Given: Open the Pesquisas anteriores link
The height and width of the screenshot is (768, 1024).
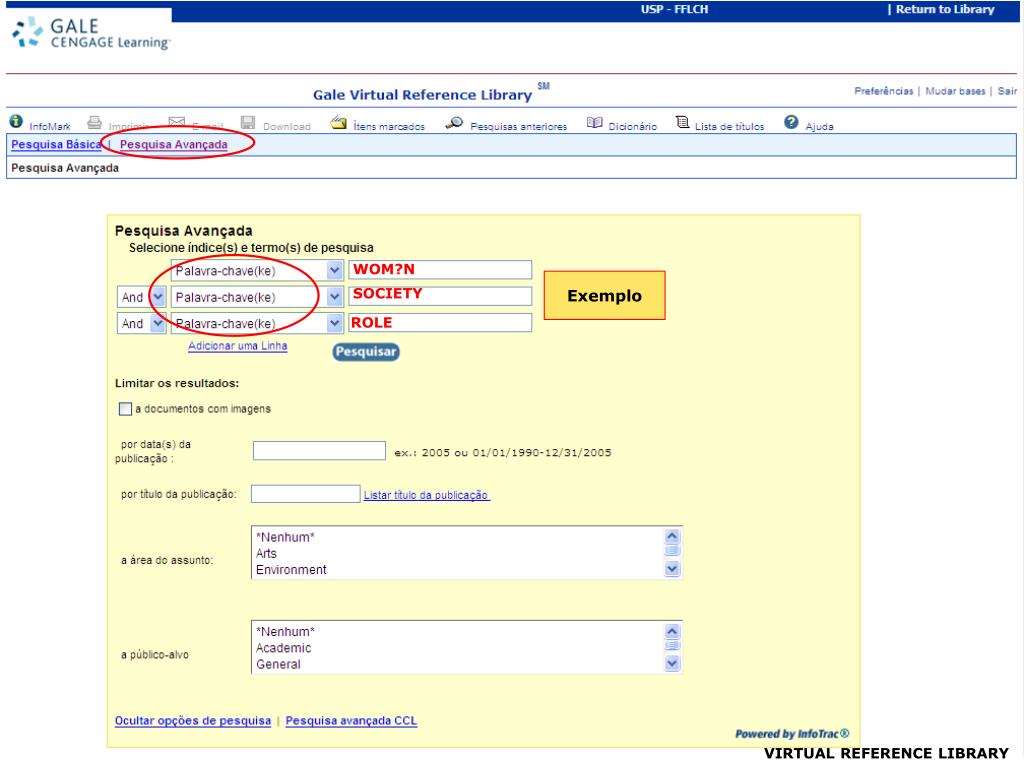Looking at the screenshot, I should 519,127.
